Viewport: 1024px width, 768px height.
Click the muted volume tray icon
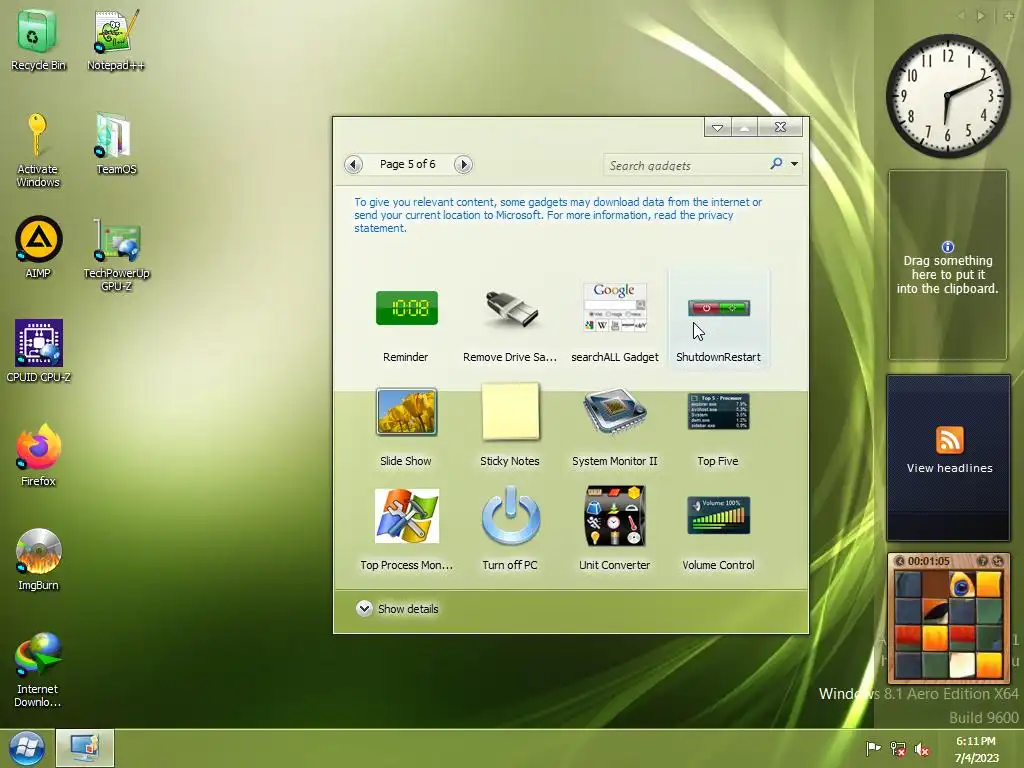click(x=922, y=749)
